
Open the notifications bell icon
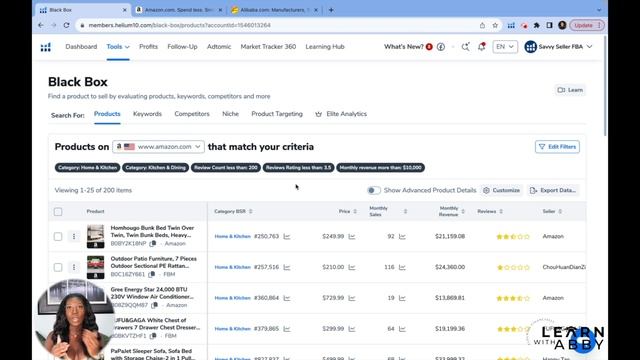[482, 47]
